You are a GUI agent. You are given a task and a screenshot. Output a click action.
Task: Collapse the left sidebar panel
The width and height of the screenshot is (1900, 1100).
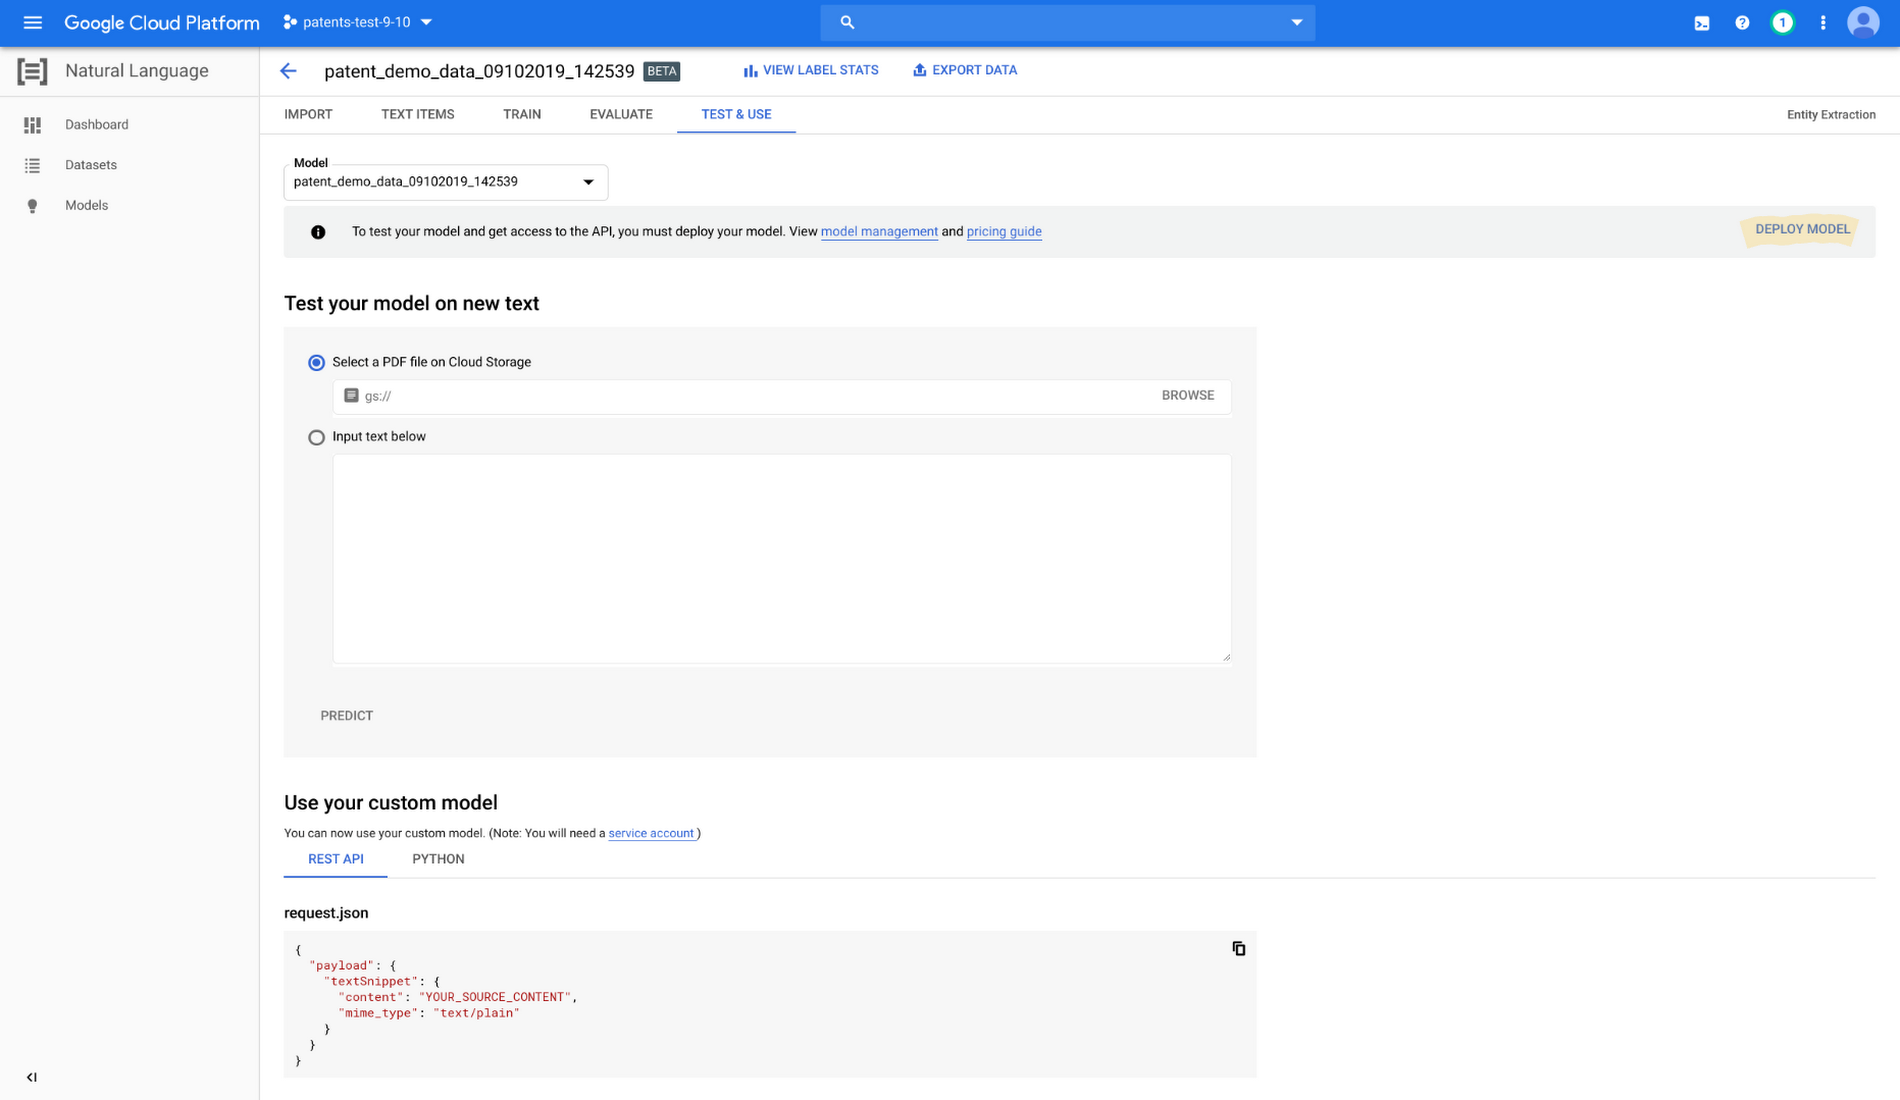[32, 1077]
